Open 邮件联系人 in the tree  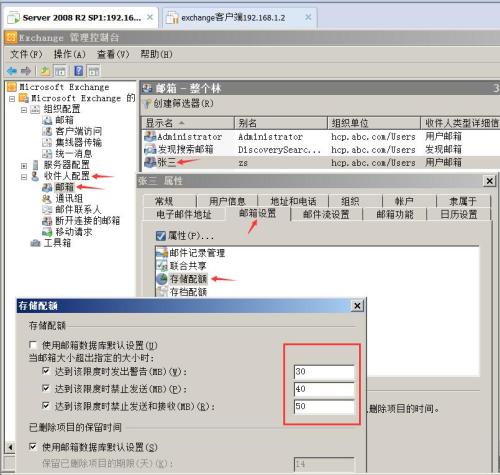(78, 209)
